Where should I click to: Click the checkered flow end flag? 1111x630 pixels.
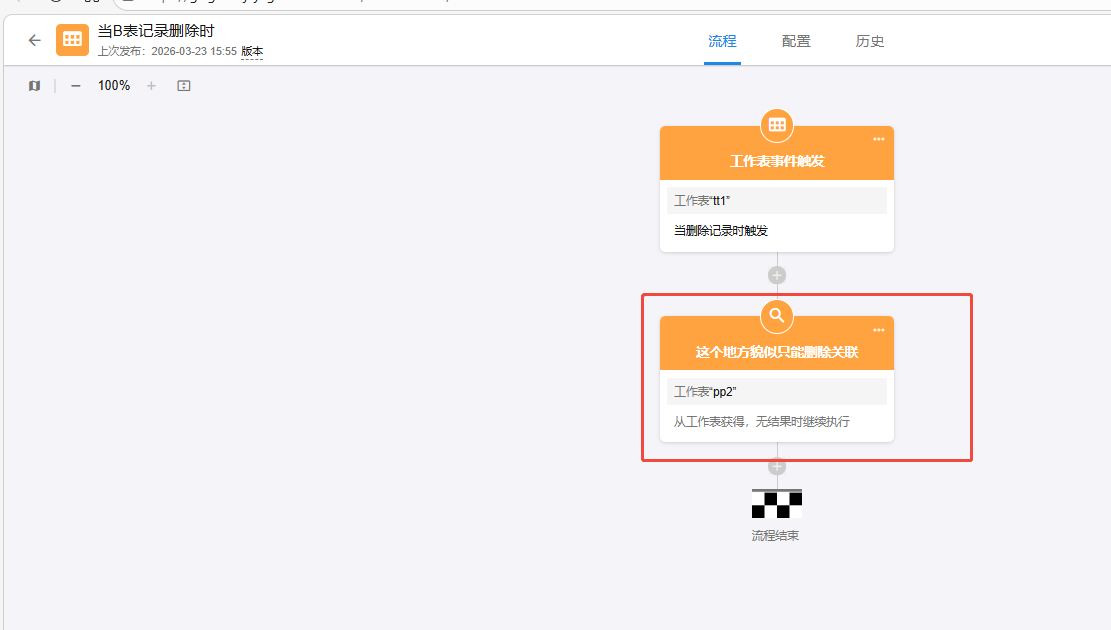coord(777,504)
